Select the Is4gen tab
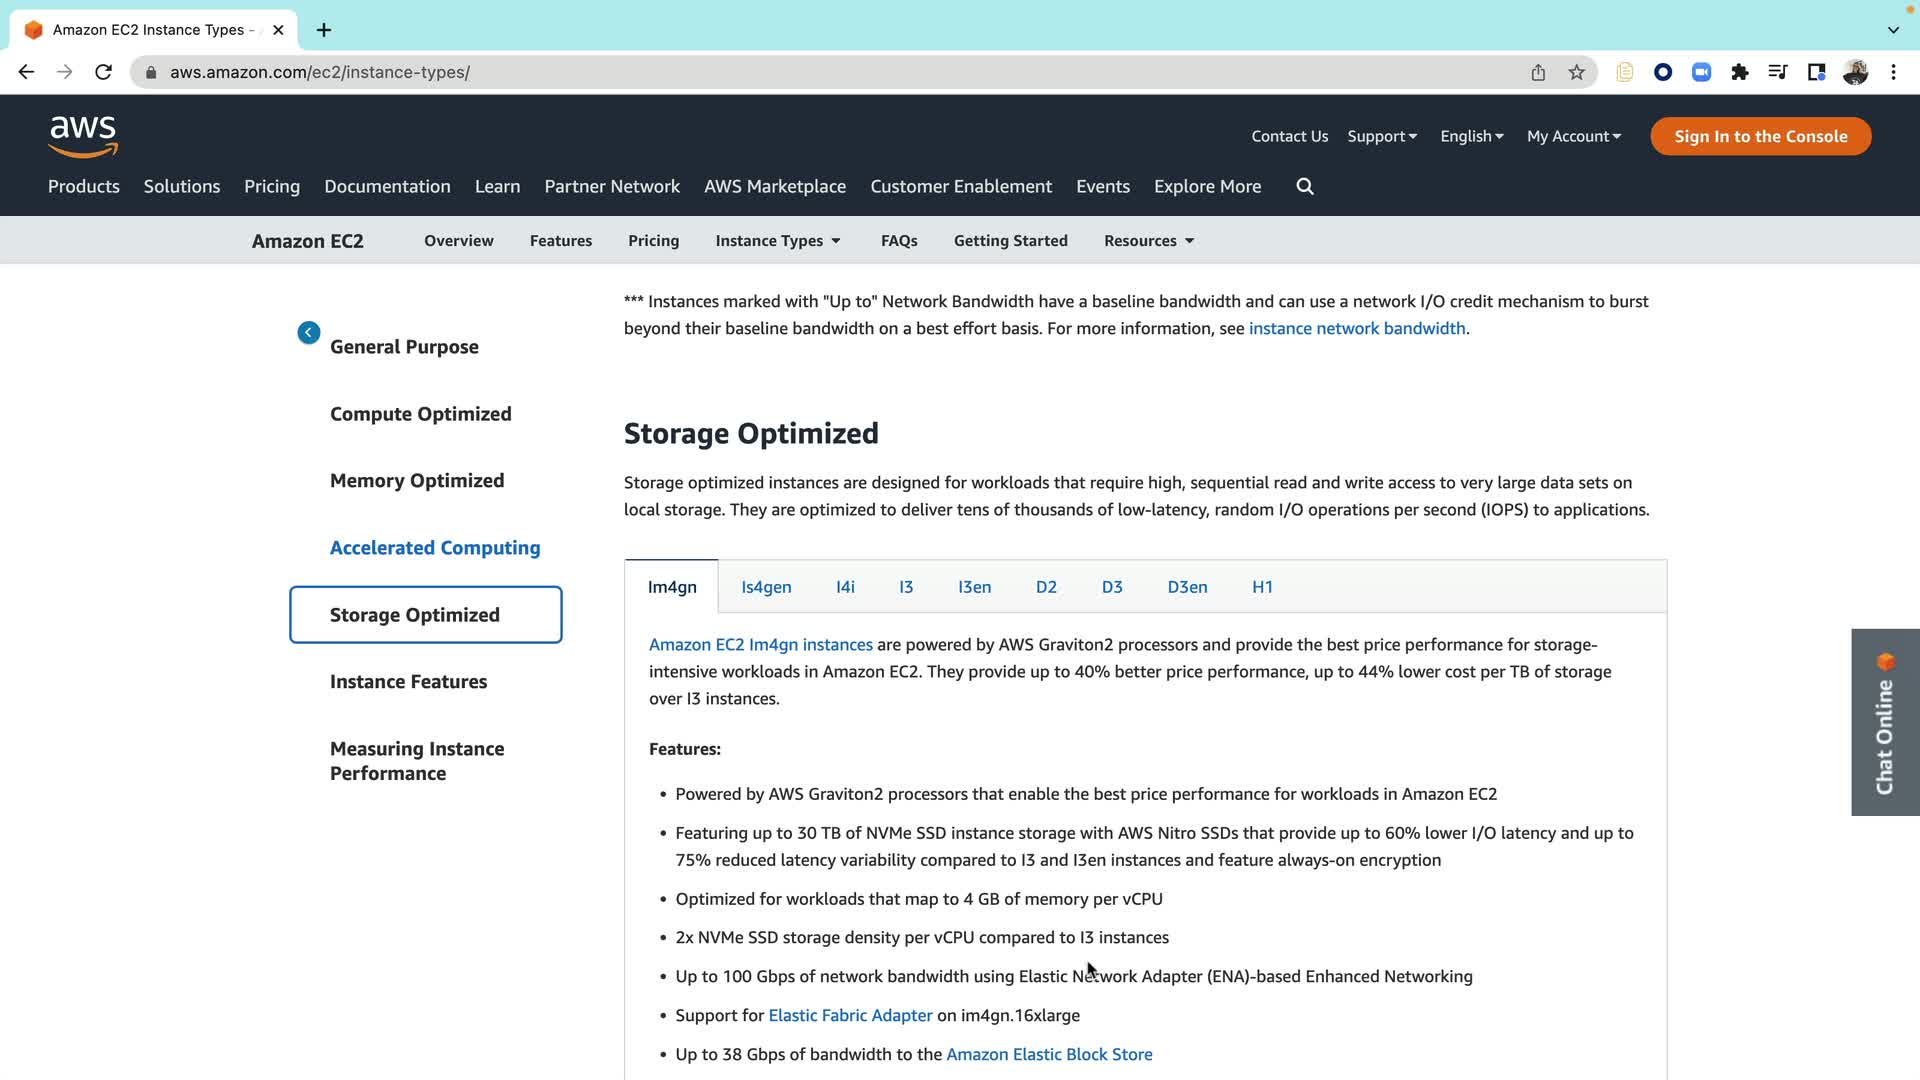1920x1080 pixels. (x=766, y=587)
